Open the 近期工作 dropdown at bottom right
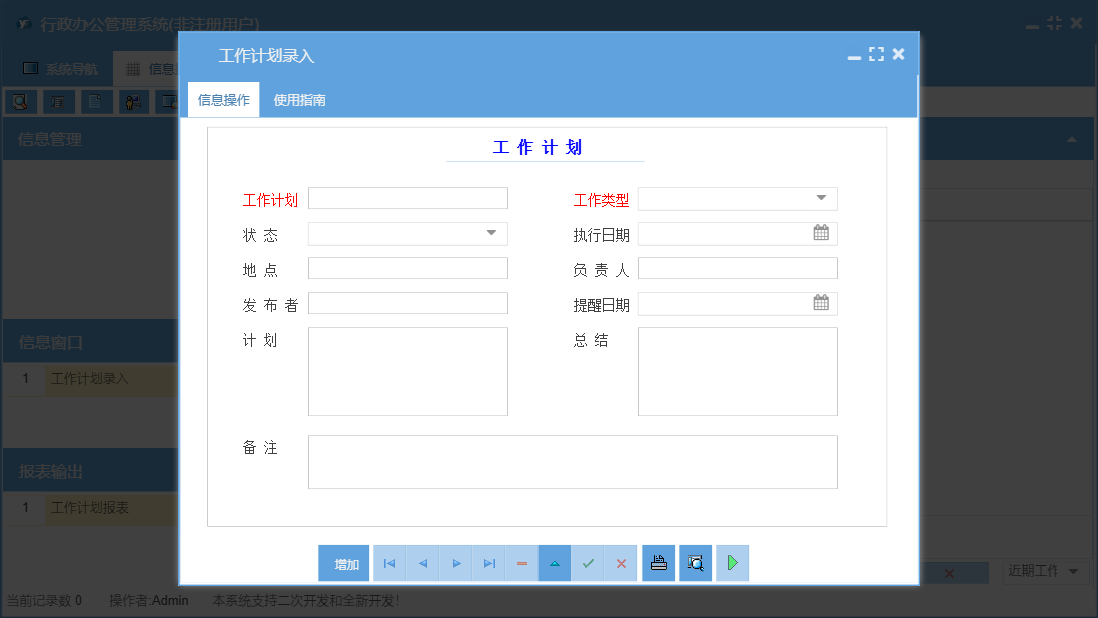The image size is (1098, 618). click(x=1045, y=571)
